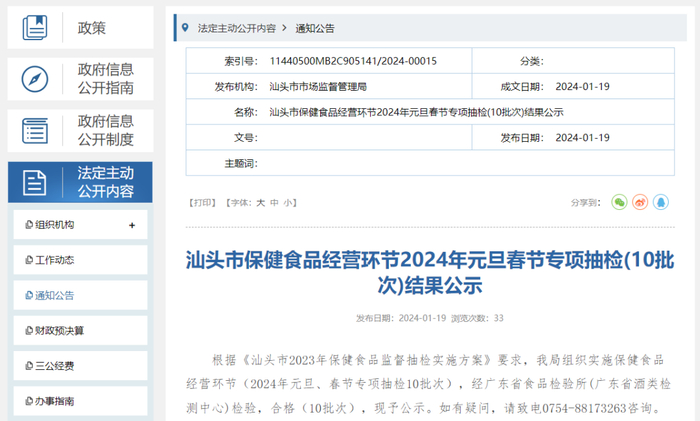Click index number 11440500MB2C905141/2024-00015
The image size is (700, 421).
point(353,61)
